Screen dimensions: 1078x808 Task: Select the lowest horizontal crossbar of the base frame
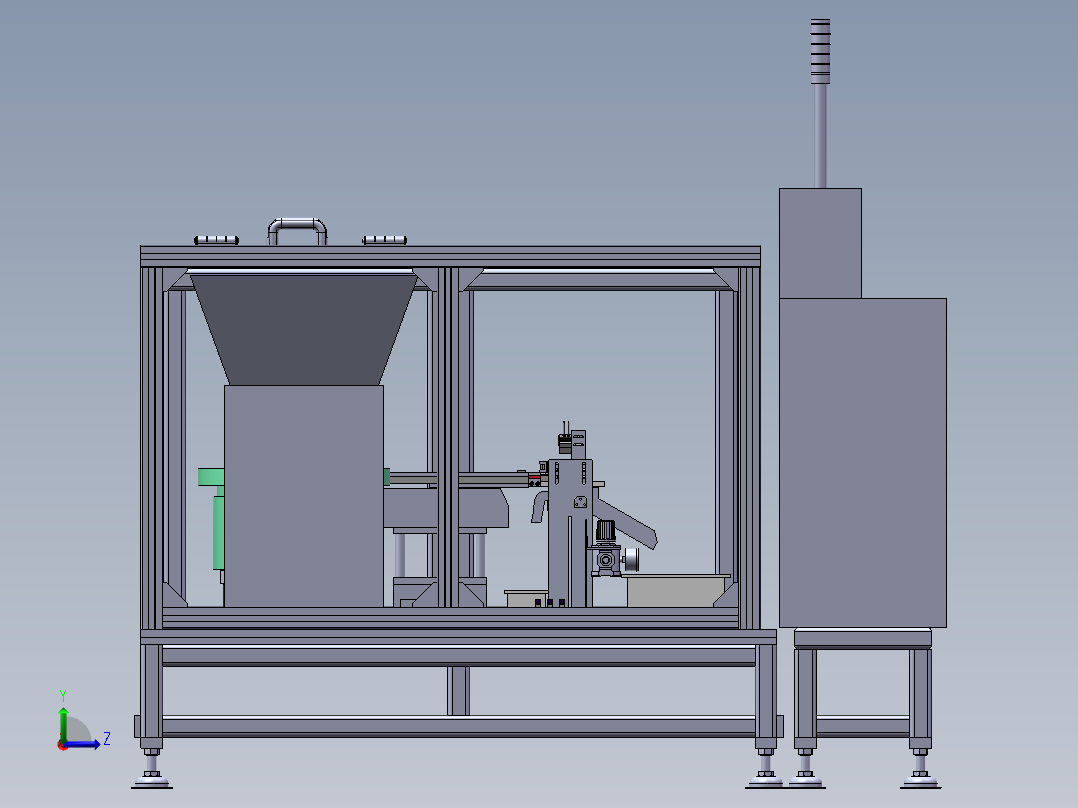pos(459,727)
